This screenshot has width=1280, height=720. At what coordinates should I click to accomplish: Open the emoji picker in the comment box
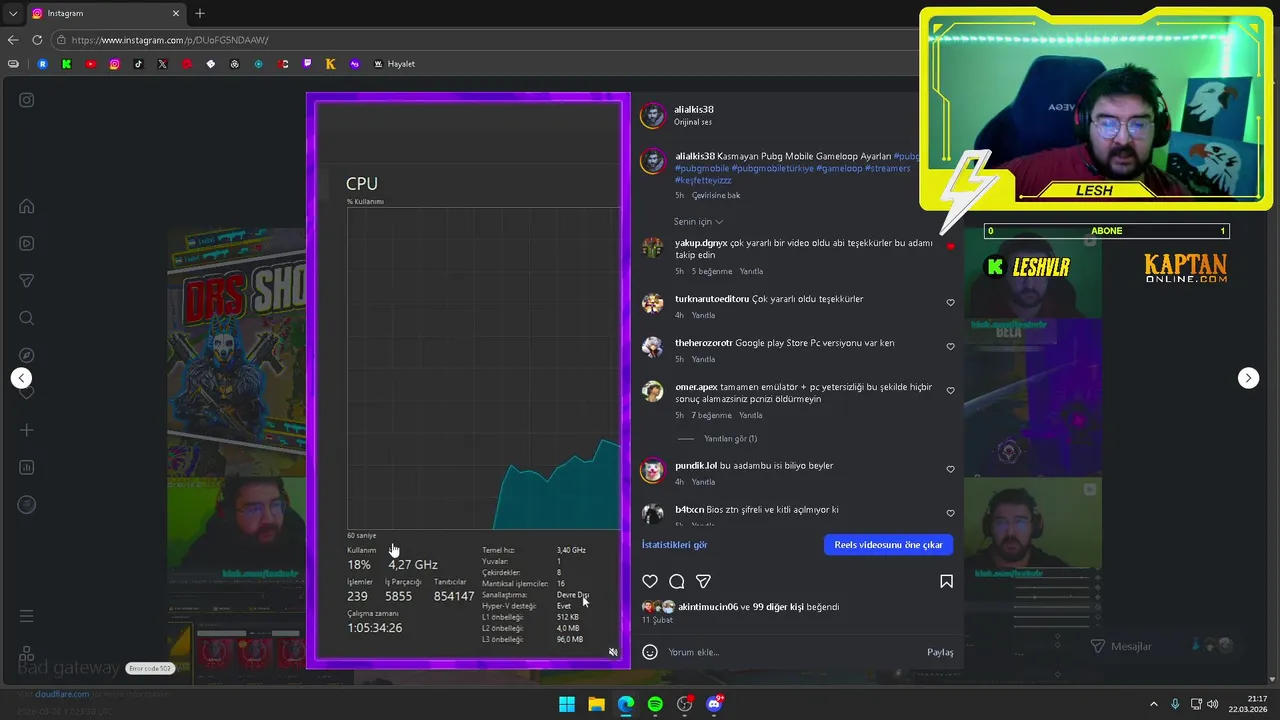coord(650,652)
